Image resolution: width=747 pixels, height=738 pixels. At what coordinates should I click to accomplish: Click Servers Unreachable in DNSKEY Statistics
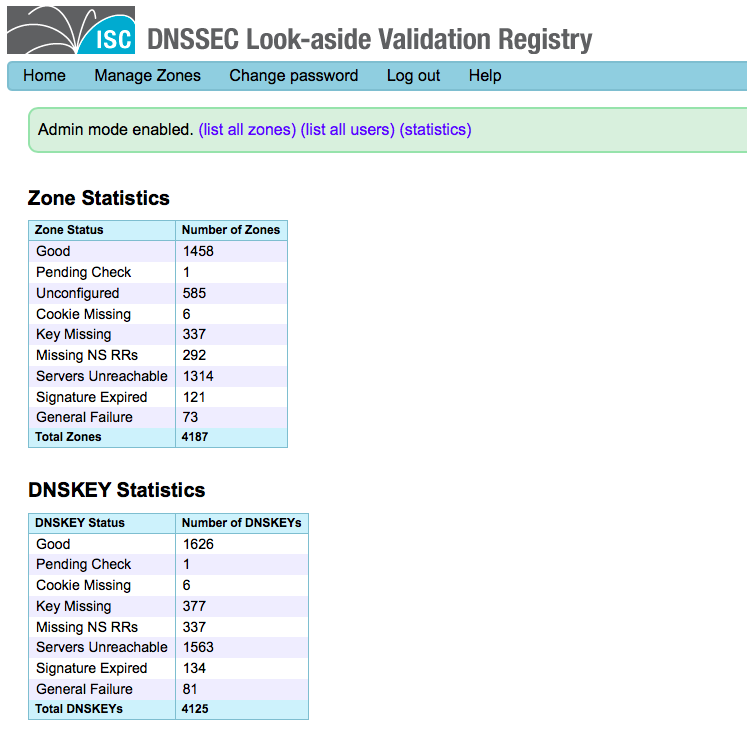[102, 647]
